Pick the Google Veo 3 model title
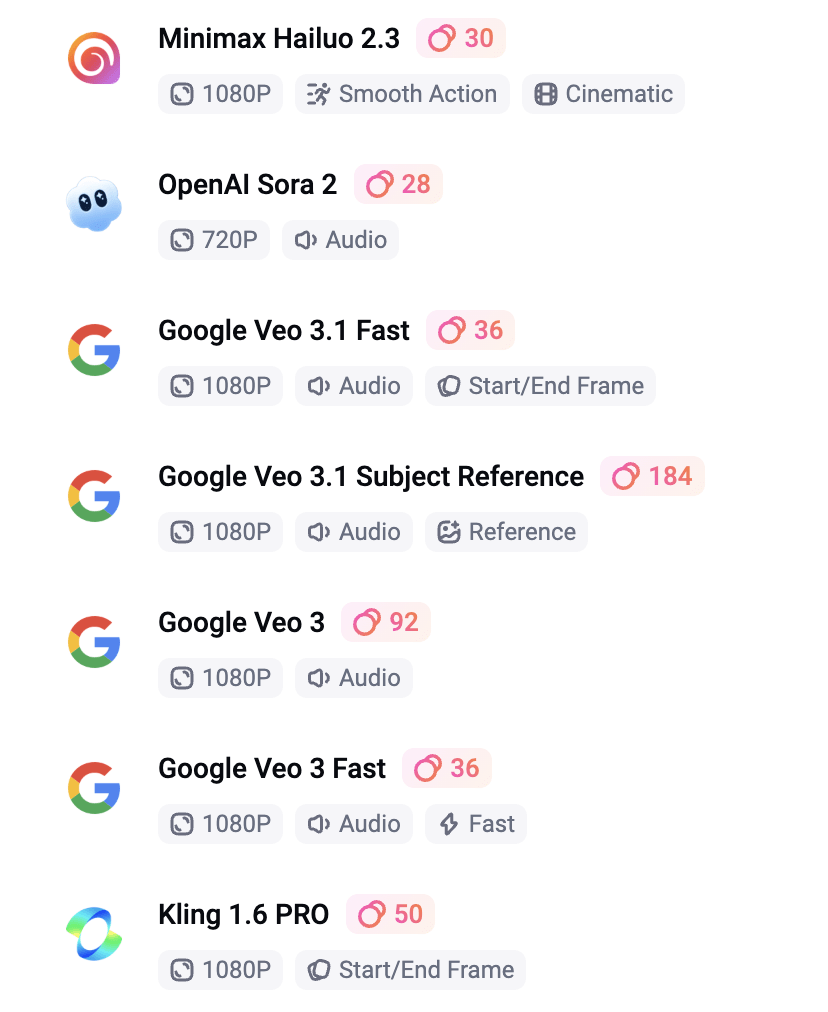This screenshot has width=828, height=1012. 242,623
